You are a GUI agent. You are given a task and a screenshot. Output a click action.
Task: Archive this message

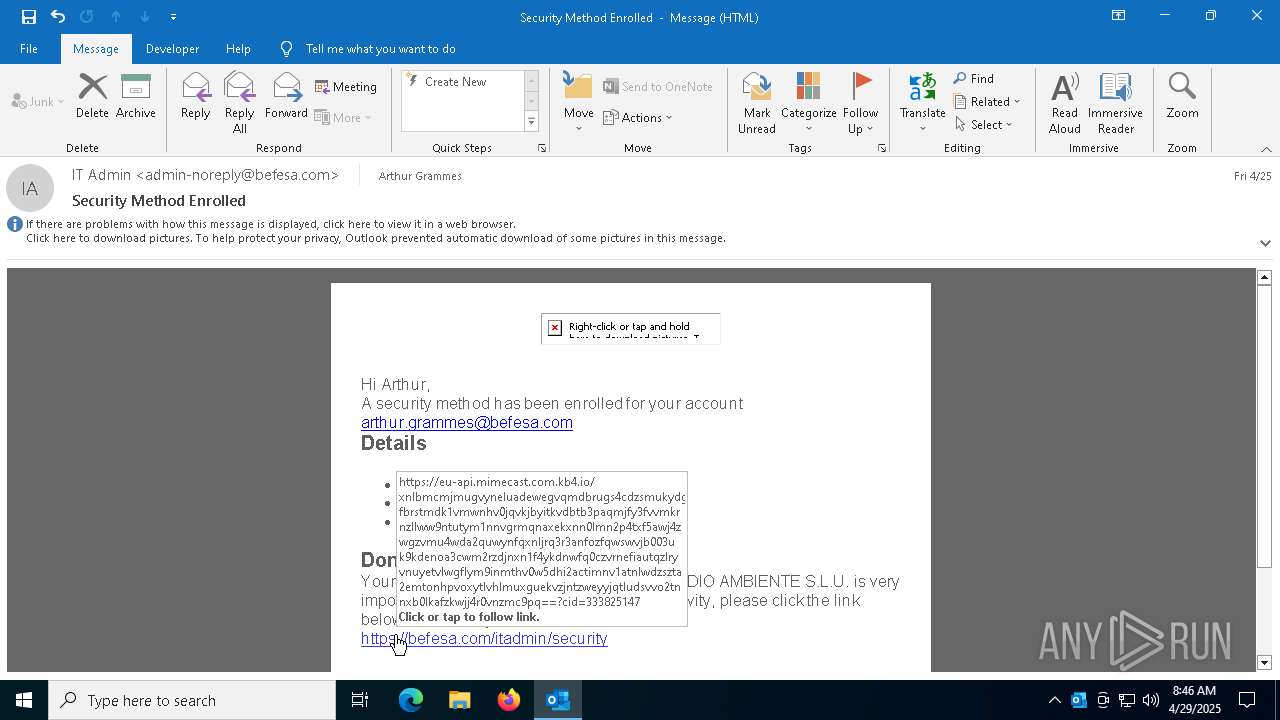[x=136, y=97]
